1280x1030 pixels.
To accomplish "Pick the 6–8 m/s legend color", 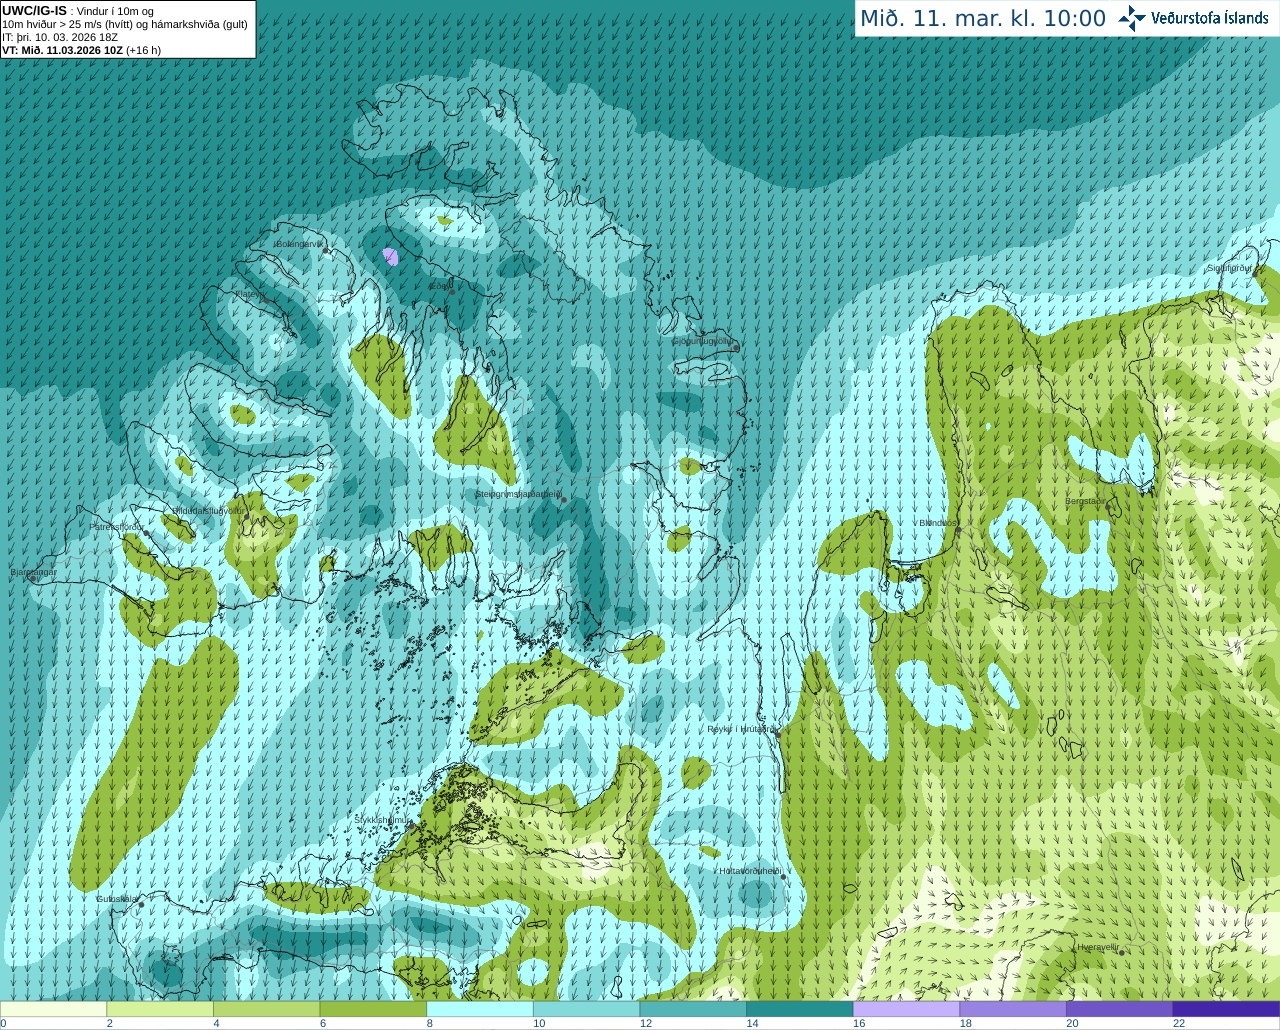I will 373,1009.
